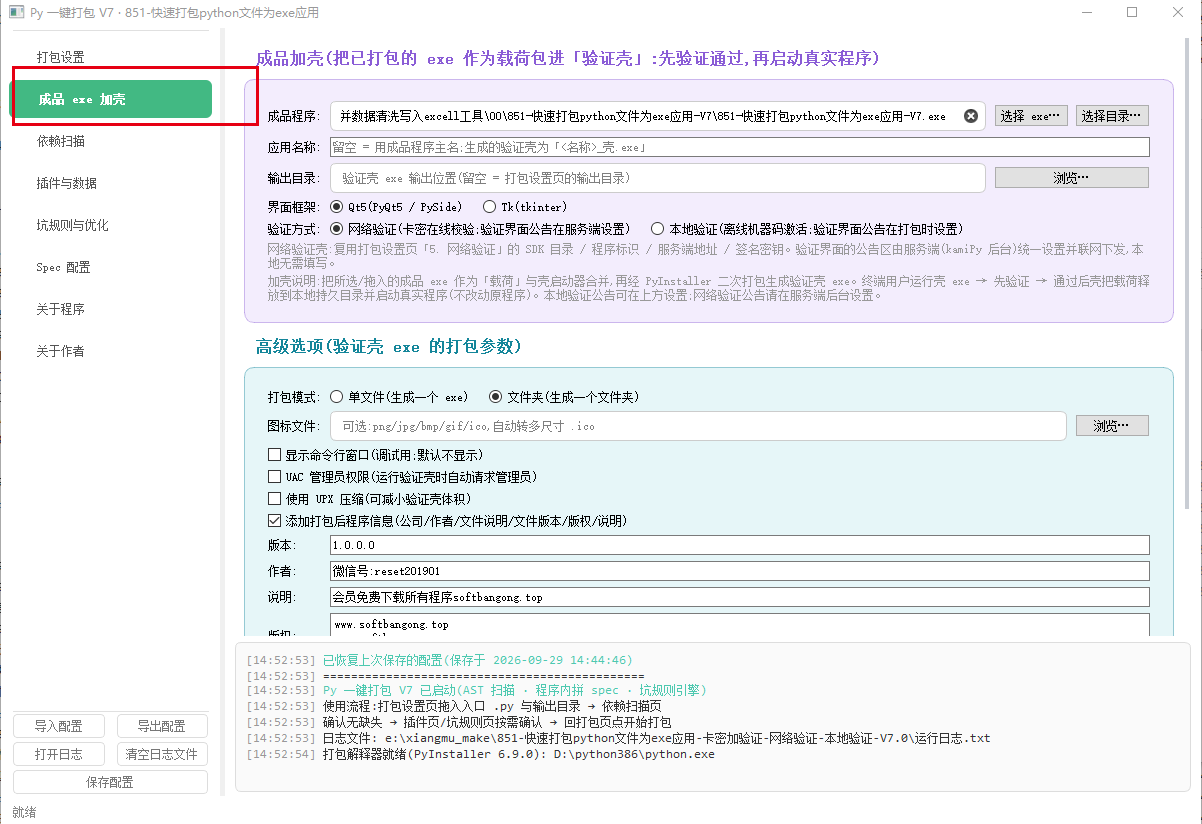Click the 成品加壳 section heading
The height and width of the screenshot is (824, 1202).
coord(568,58)
